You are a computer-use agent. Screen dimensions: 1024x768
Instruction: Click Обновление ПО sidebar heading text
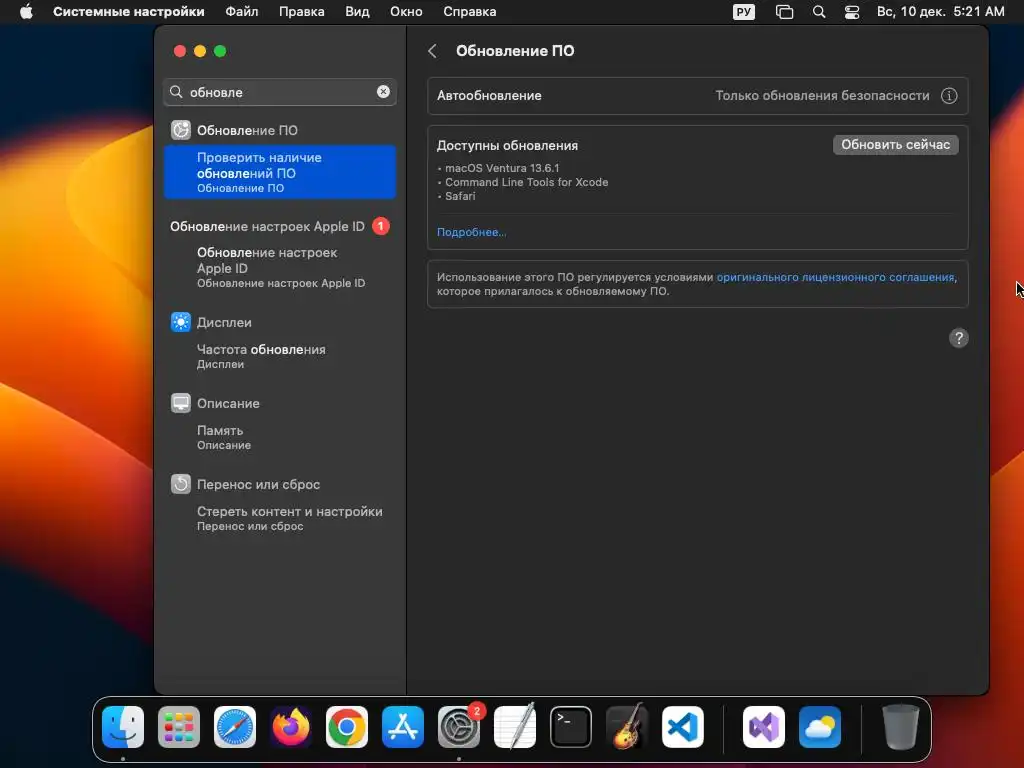[x=247, y=131]
